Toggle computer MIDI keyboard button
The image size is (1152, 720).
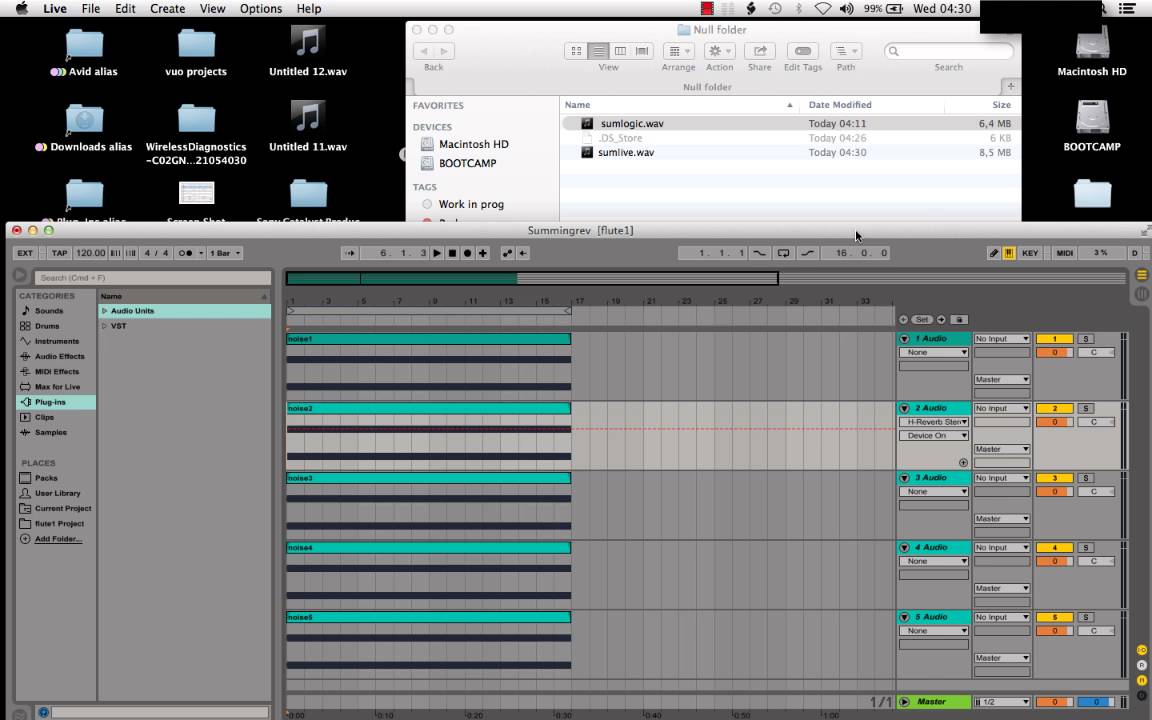(x=1009, y=253)
